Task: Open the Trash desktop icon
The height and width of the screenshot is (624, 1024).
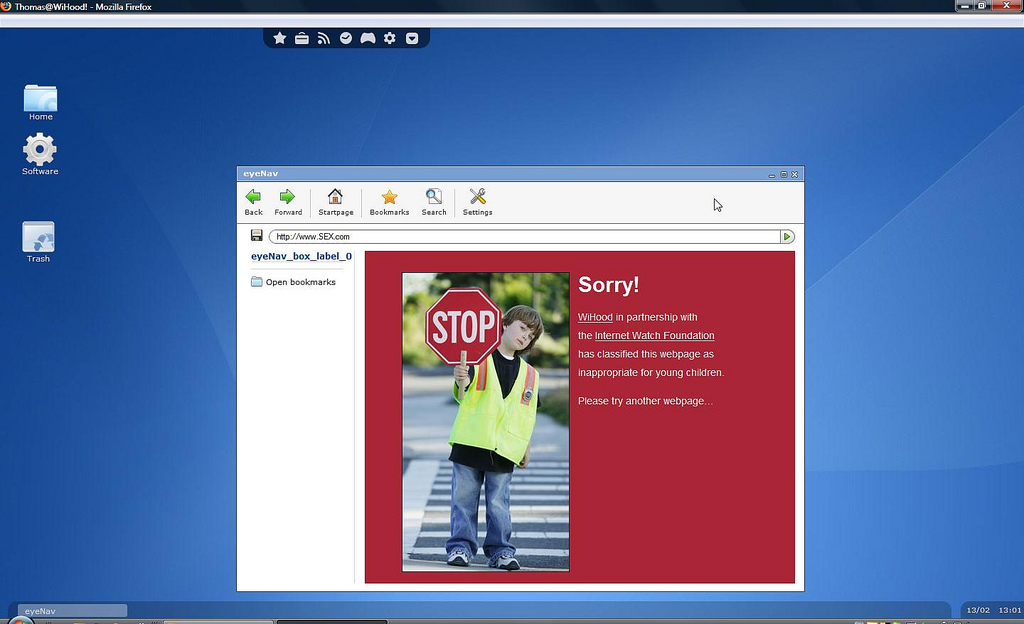Action: (39, 242)
